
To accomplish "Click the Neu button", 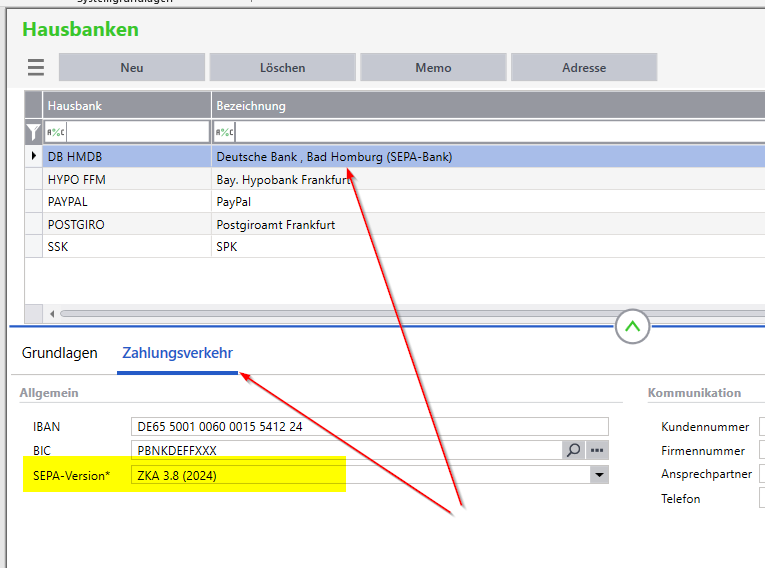I will [132, 67].
